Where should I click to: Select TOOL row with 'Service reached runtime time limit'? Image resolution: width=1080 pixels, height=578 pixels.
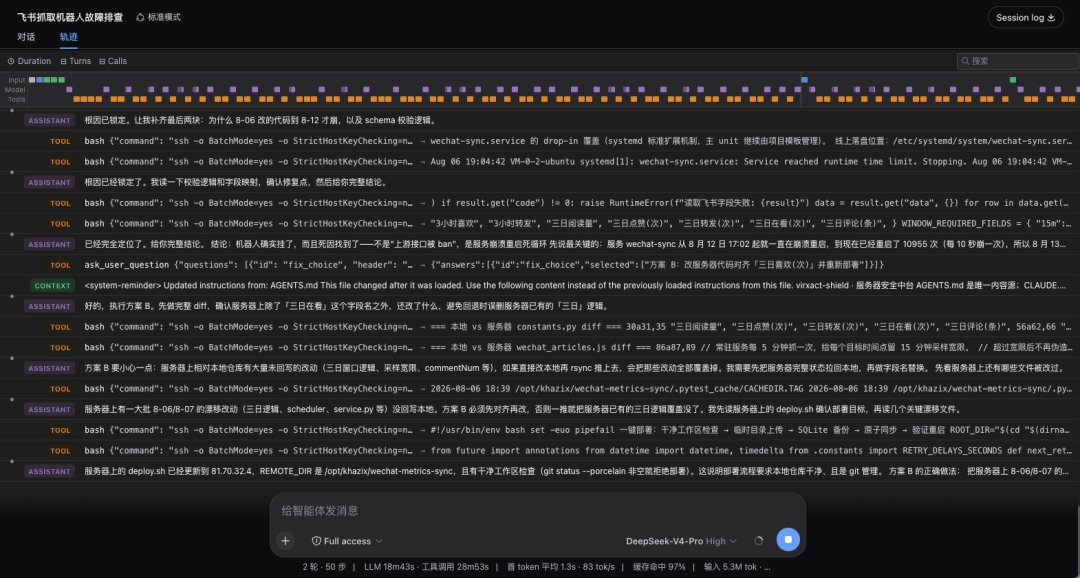click(540, 162)
